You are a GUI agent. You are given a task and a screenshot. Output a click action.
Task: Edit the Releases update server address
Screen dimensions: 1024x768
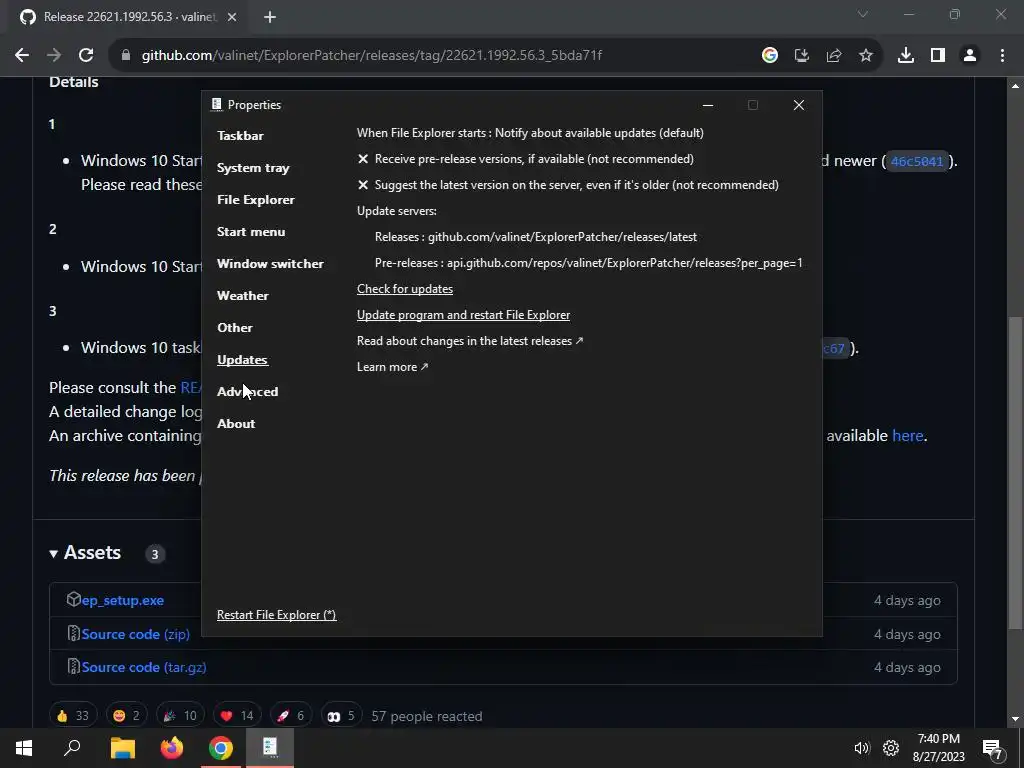tap(536, 237)
